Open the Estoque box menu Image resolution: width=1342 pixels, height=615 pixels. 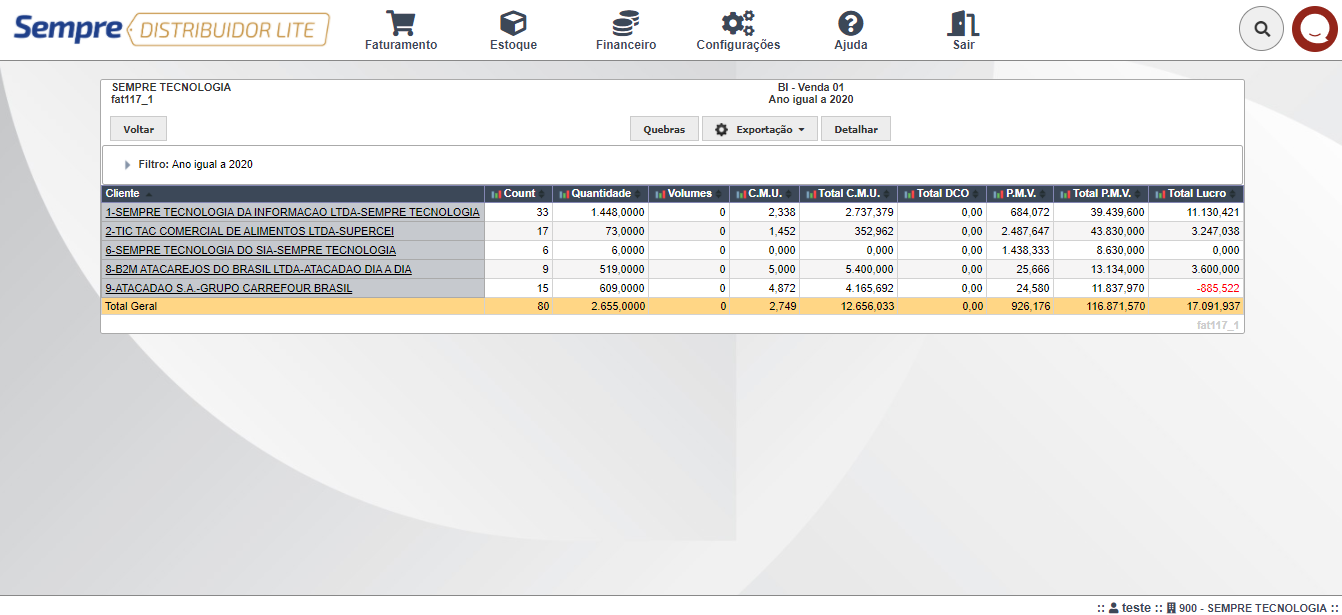point(513,30)
